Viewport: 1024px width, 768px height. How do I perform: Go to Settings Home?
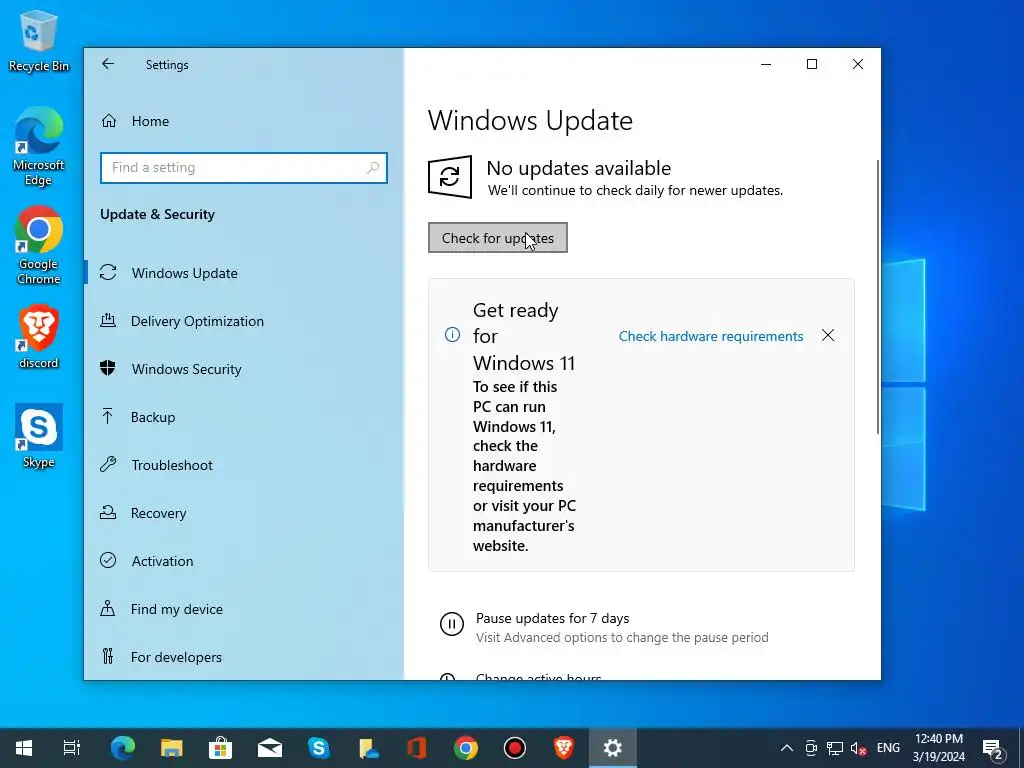tap(135, 121)
